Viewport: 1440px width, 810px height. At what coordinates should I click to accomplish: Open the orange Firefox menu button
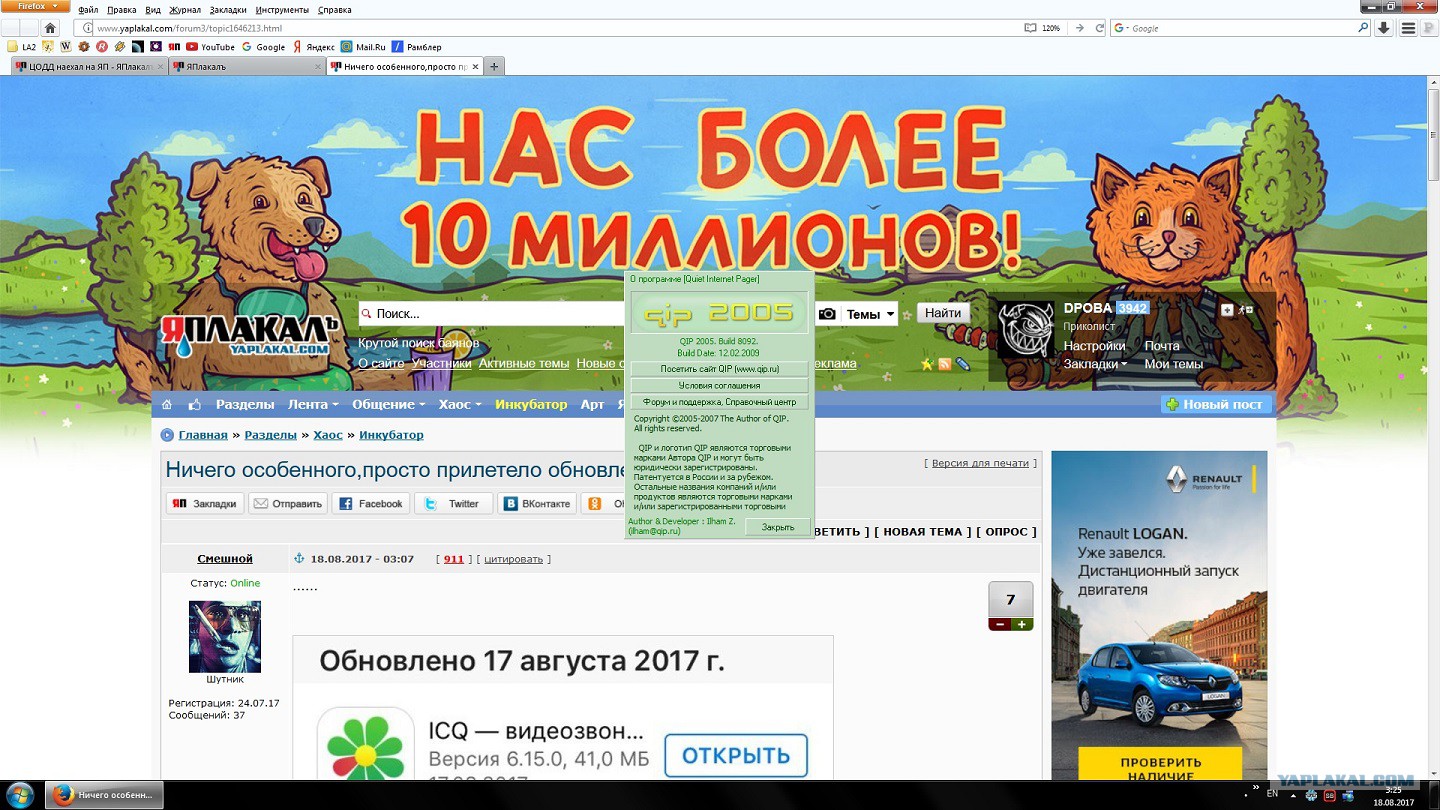coord(35,6)
